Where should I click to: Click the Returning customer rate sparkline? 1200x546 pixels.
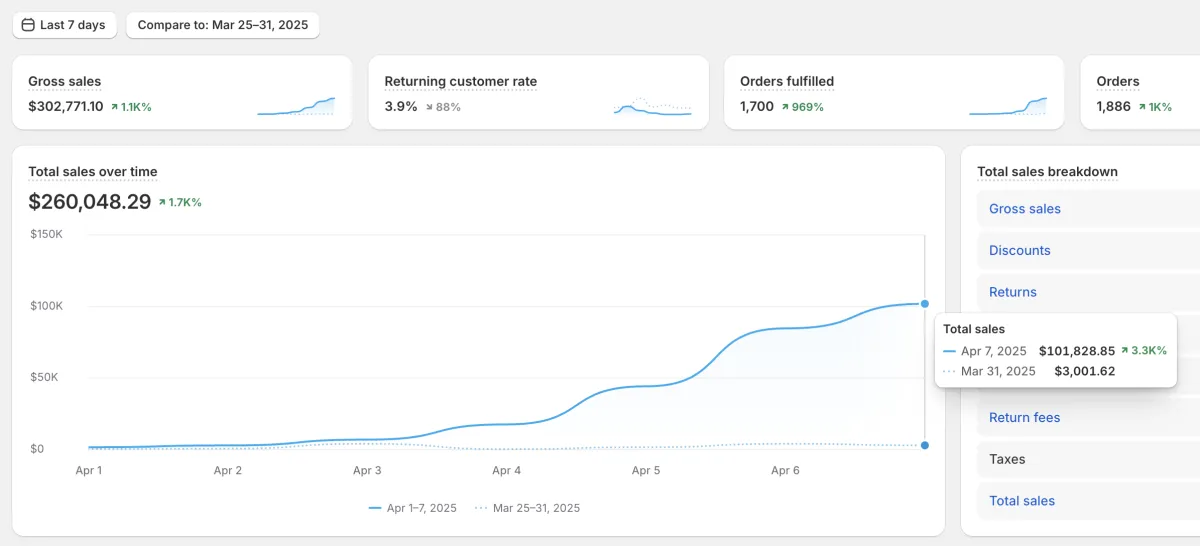pos(653,106)
